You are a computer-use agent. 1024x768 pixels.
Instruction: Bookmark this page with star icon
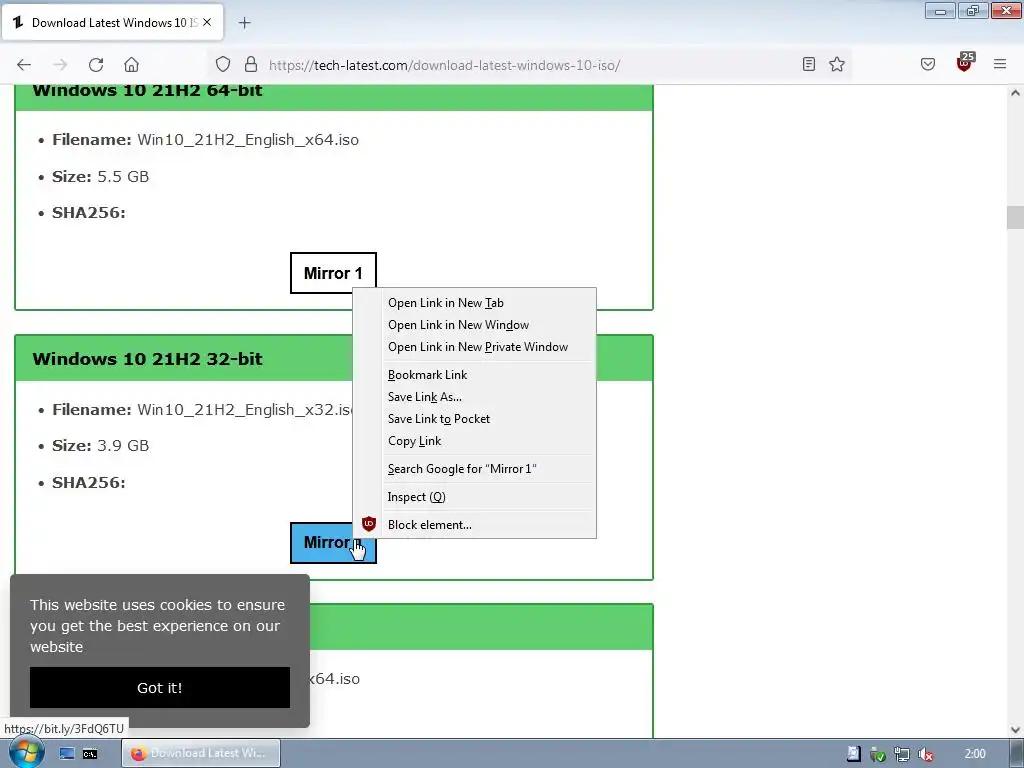click(837, 64)
